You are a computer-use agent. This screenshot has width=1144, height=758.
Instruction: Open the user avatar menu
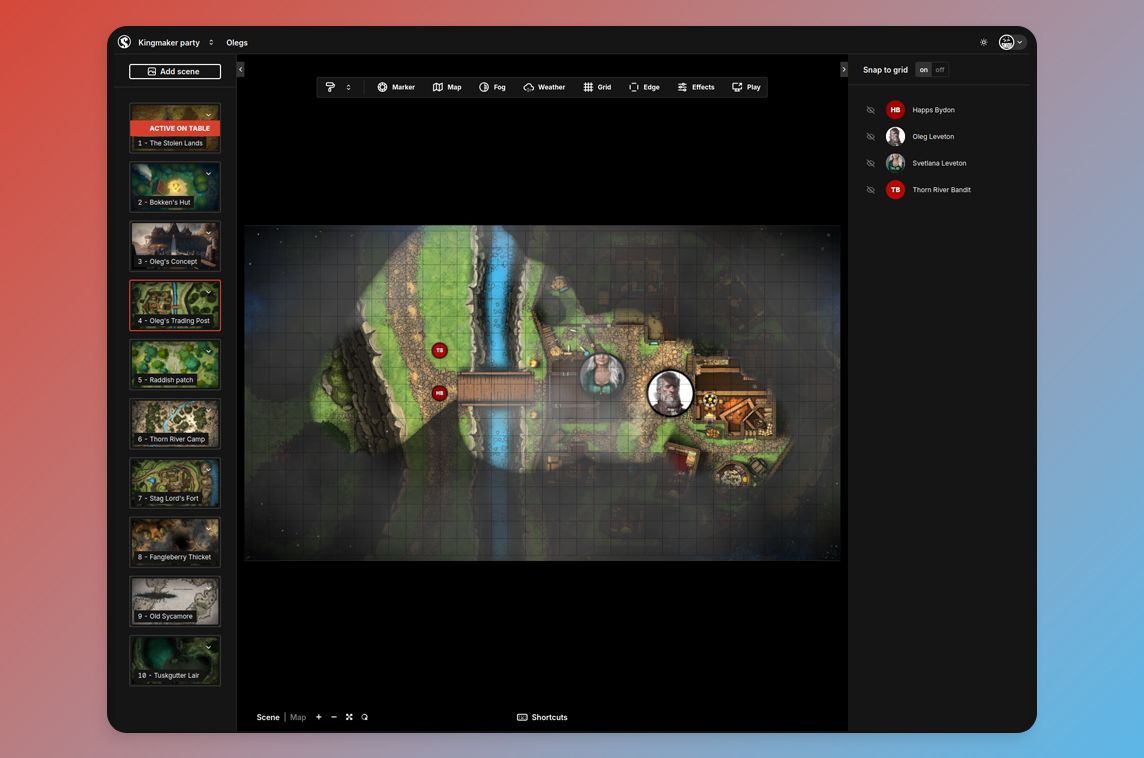(x=1011, y=42)
